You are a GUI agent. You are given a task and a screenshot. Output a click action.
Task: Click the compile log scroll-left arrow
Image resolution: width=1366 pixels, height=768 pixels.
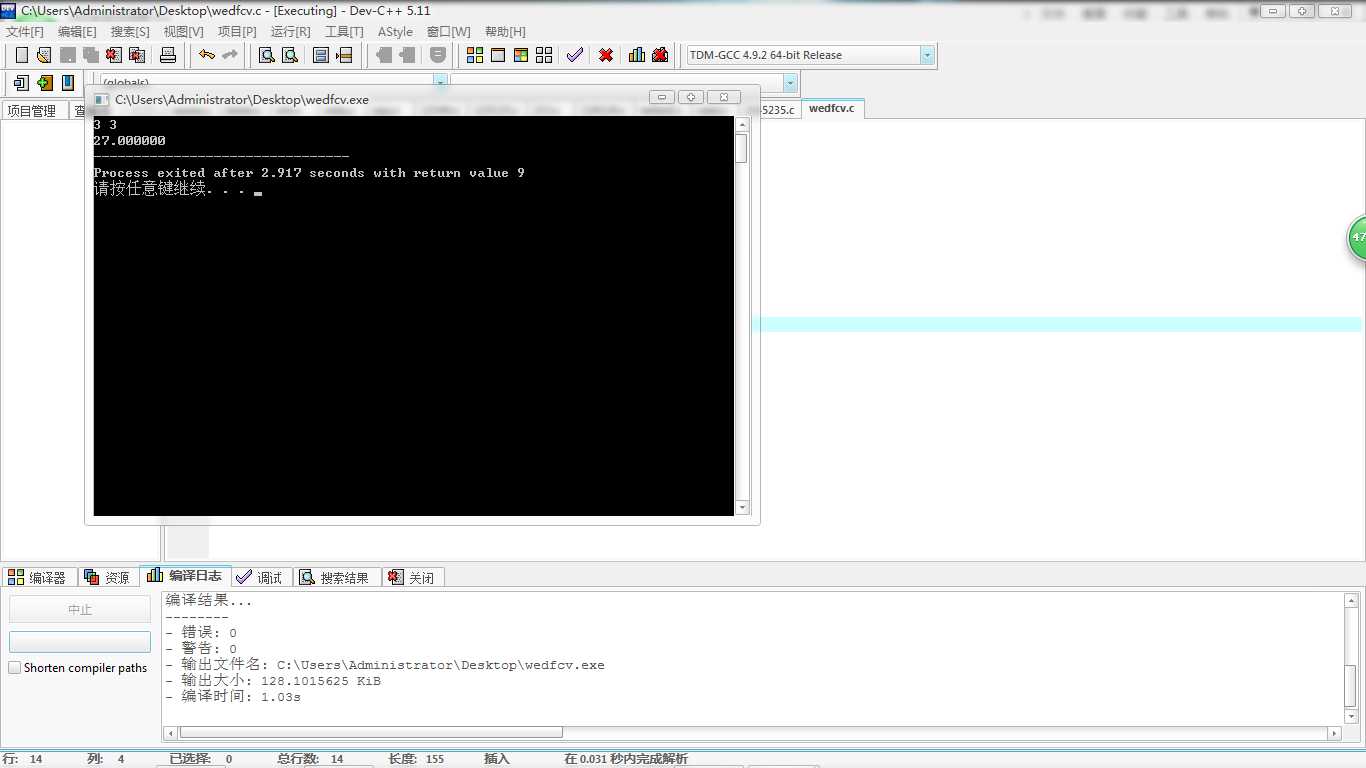click(x=171, y=732)
